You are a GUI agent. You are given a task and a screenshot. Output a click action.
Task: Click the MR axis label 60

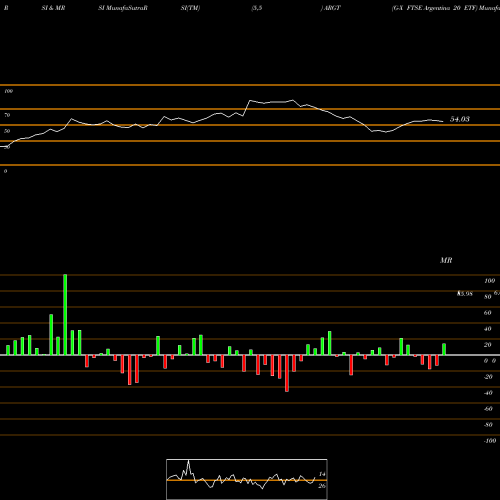[x=488, y=313]
